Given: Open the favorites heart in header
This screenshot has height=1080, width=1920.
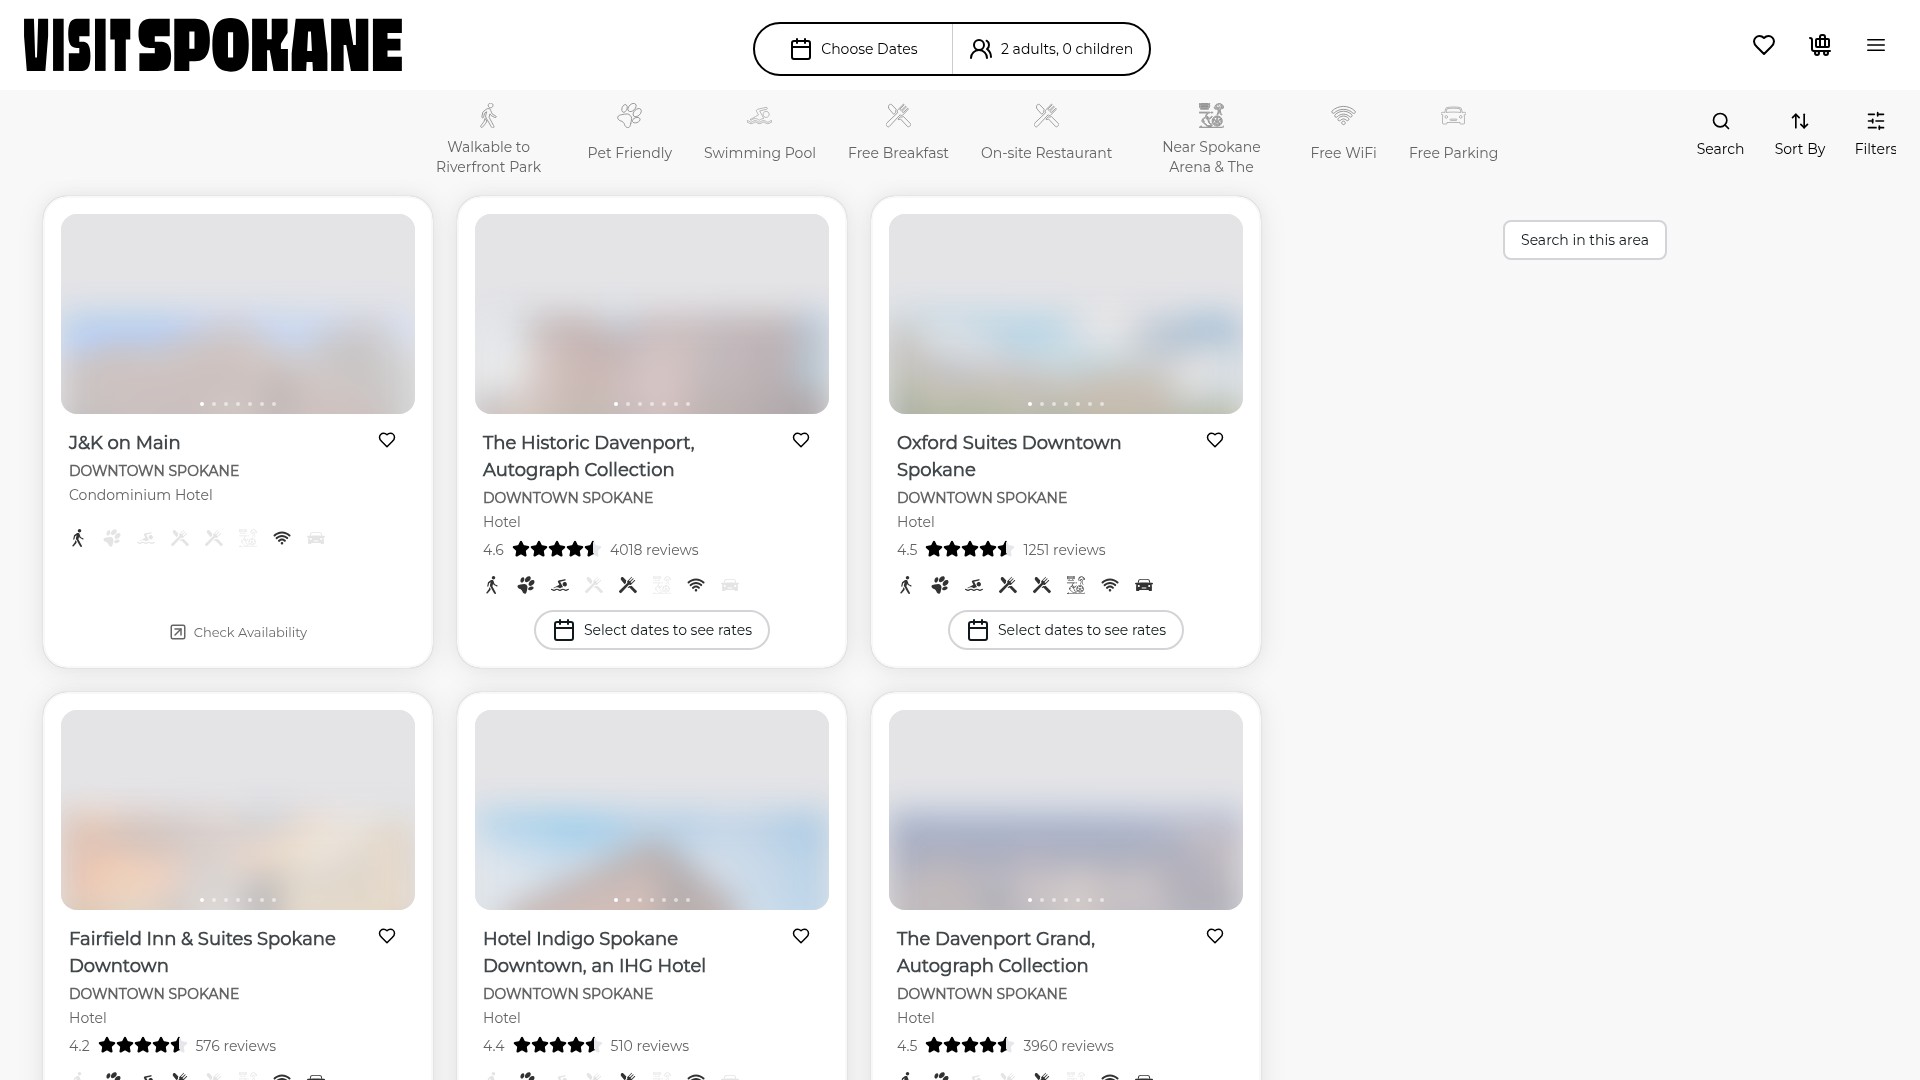Looking at the screenshot, I should (x=1764, y=45).
